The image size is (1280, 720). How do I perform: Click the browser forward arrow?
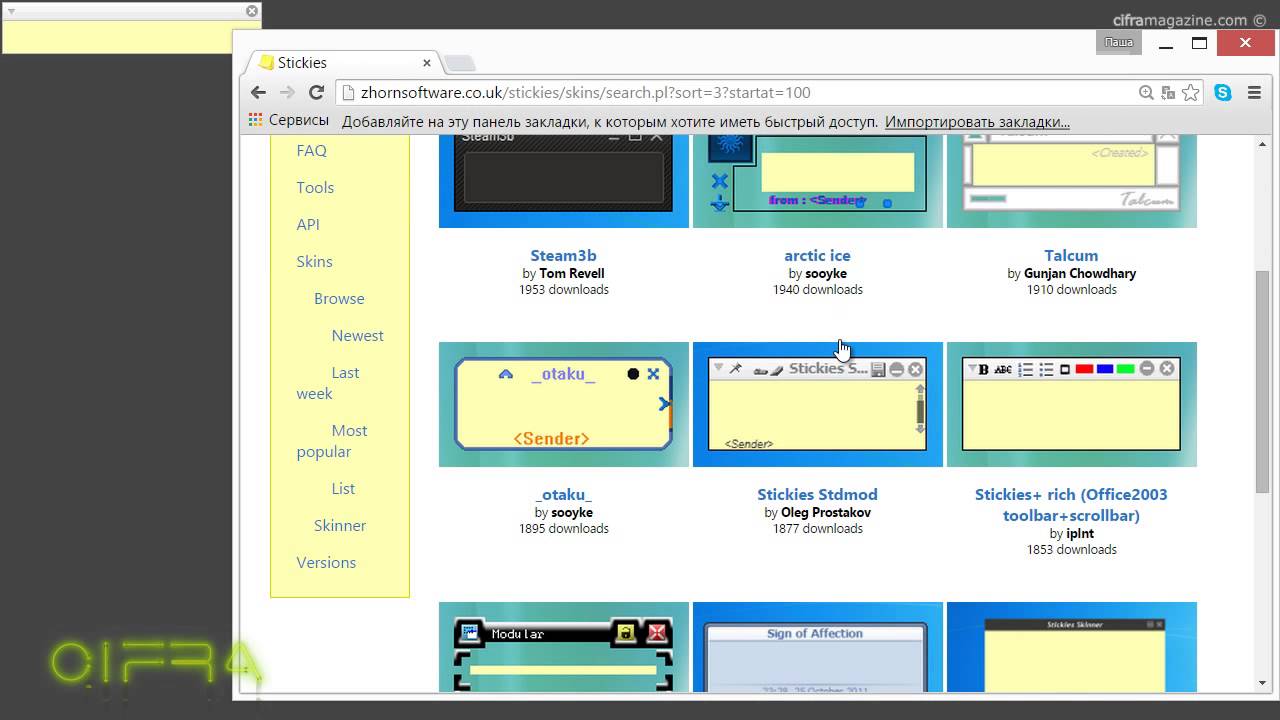[287, 92]
